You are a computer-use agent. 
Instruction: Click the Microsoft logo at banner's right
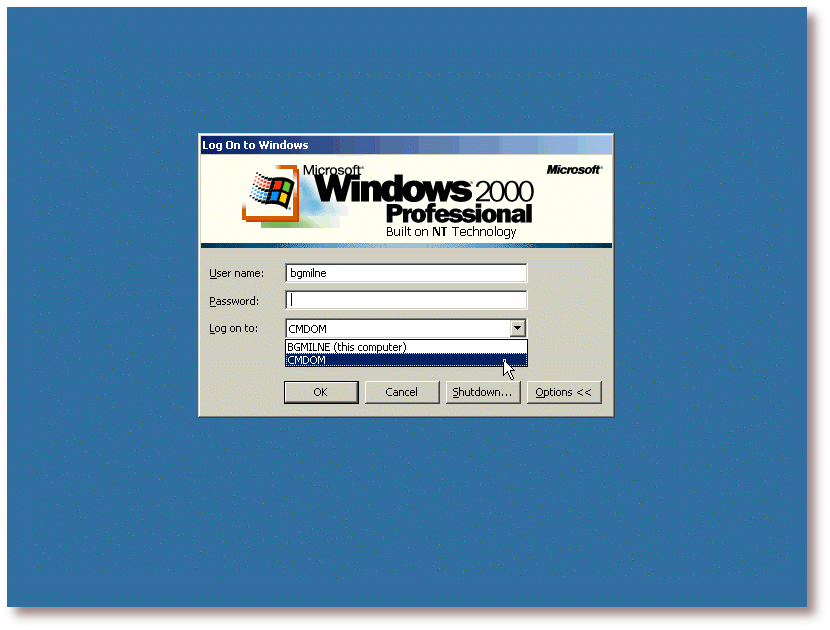(574, 170)
